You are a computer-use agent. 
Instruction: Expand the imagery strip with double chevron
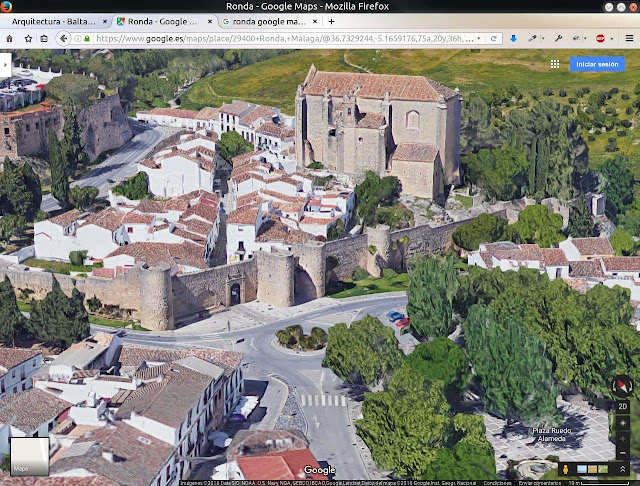622,470
